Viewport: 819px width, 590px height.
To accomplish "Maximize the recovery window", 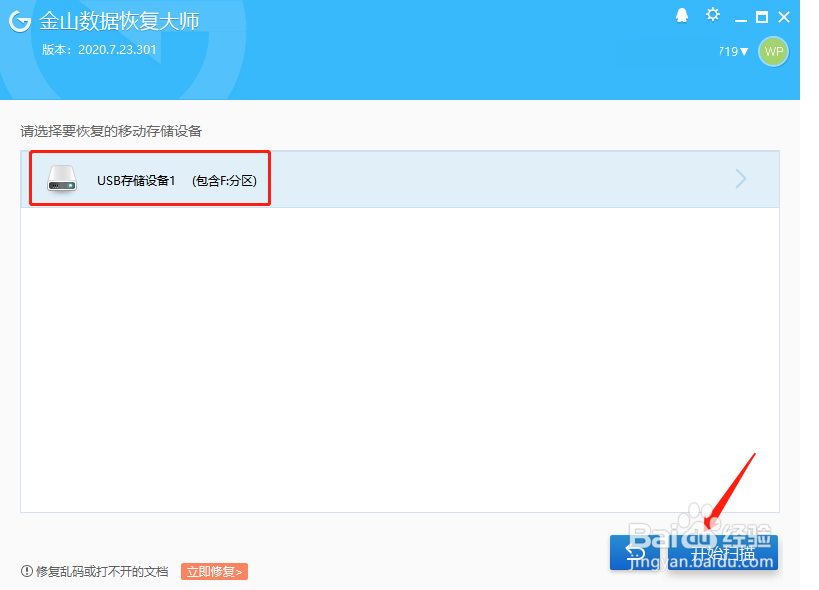I will [762, 17].
